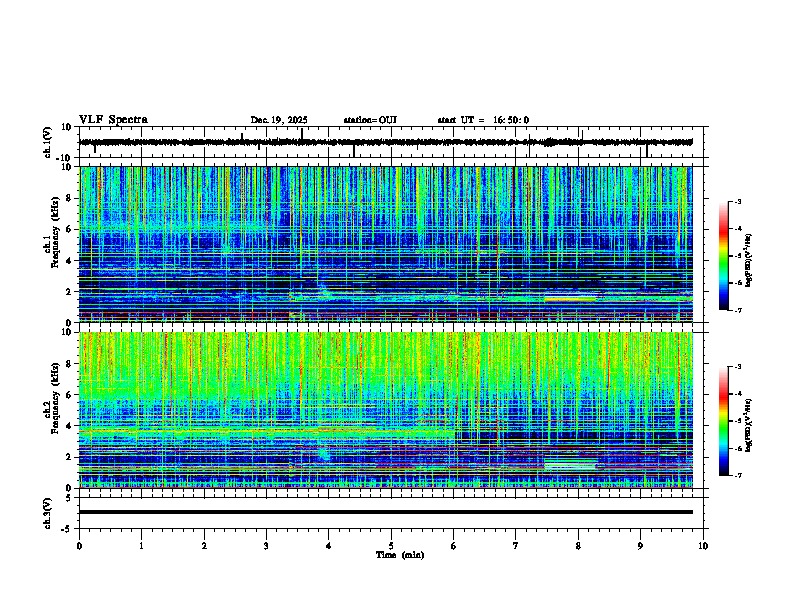Click time axis tick label "1"
Image resolution: width=792 pixels, height=612 pixels.
tap(141, 546)
